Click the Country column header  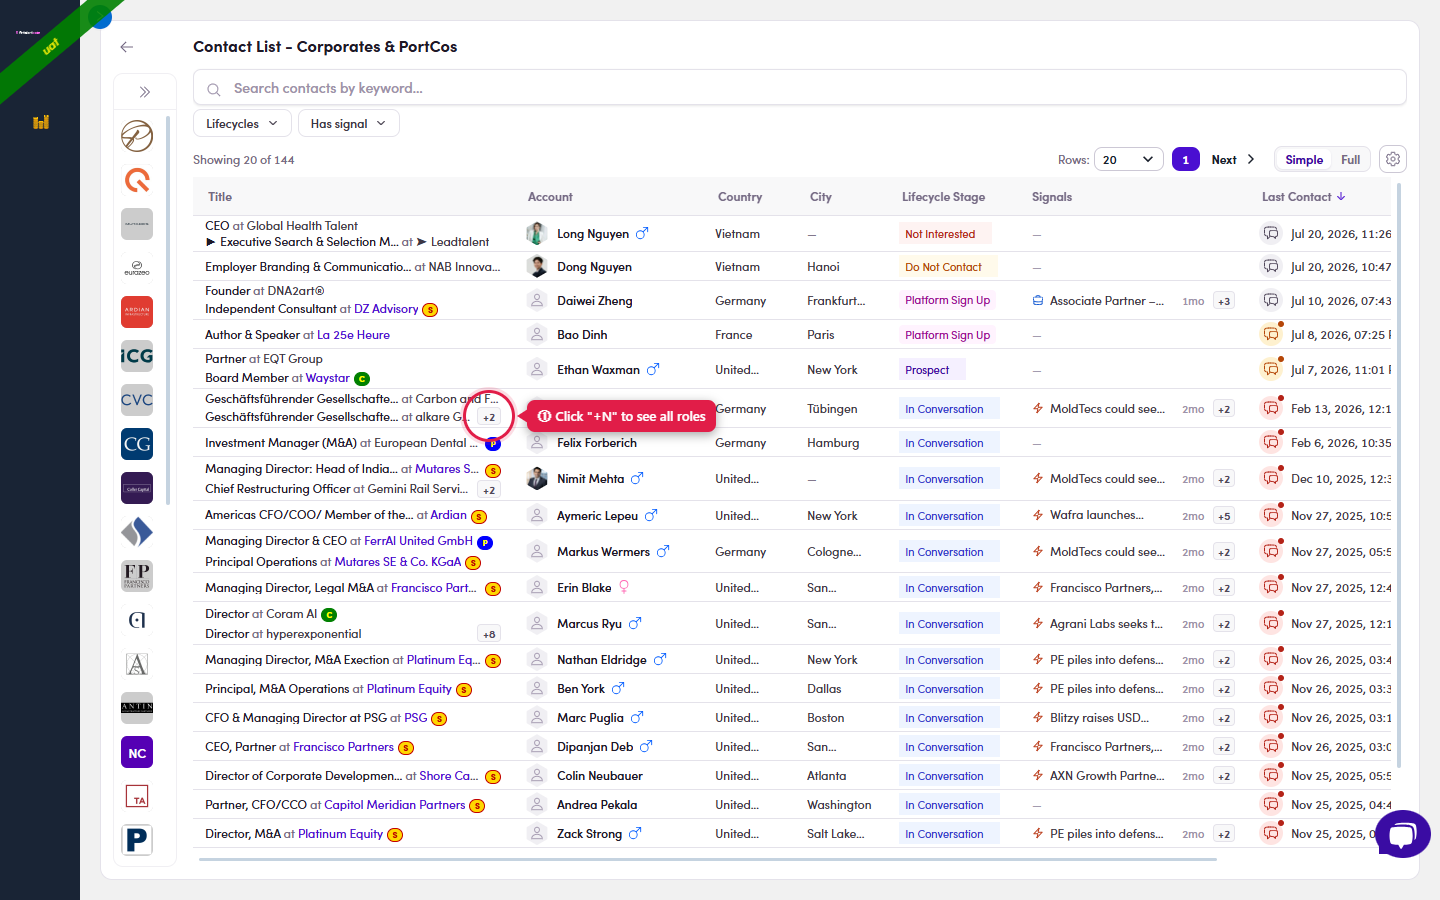pyautogui.click(x=740, y=197)
